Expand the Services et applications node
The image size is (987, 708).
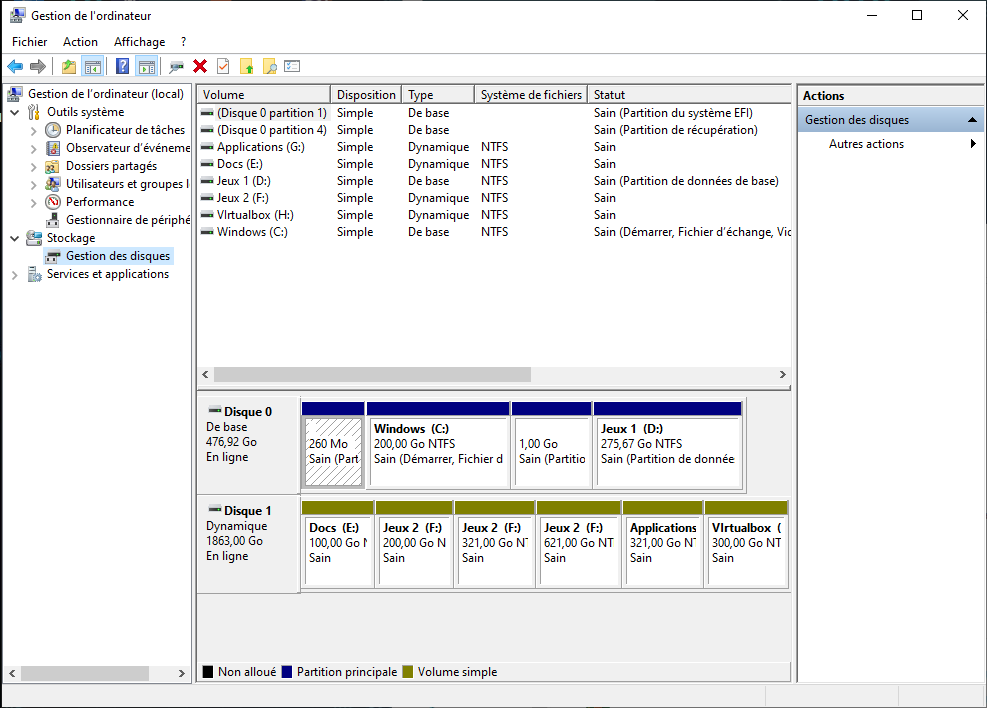(14, 275)
